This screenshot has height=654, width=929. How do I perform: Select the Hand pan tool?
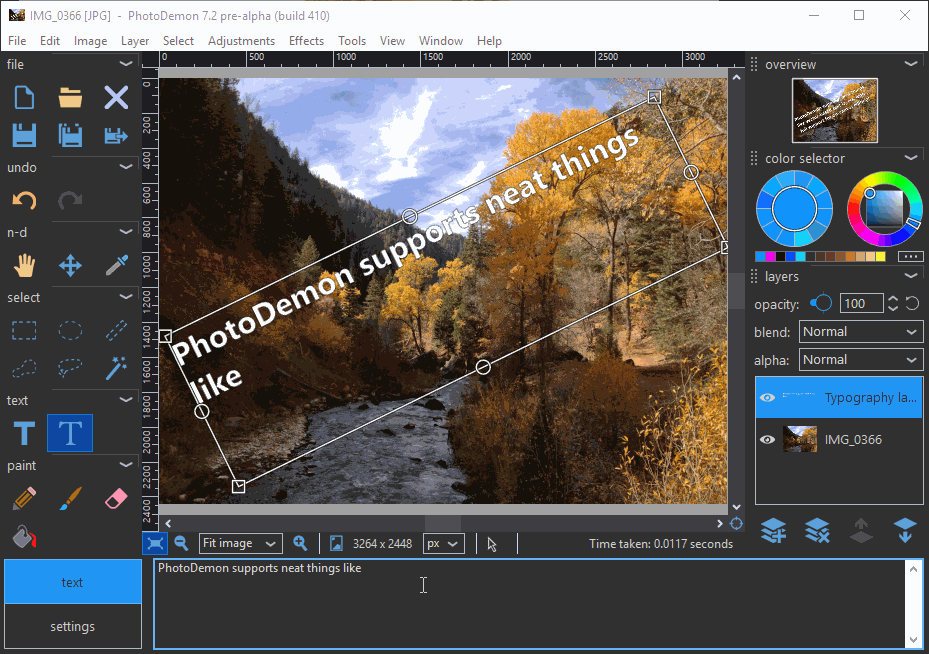[24, 265]
